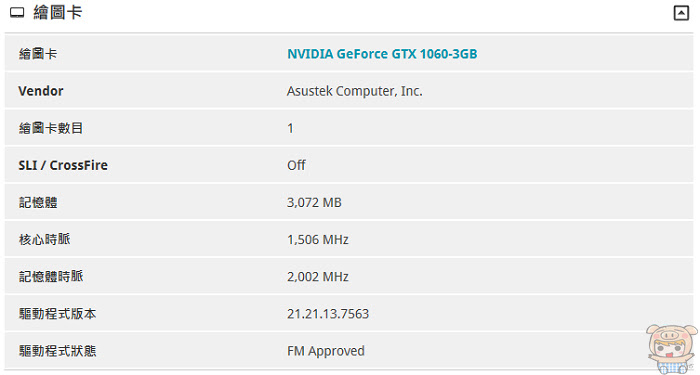The image size is (700, 375).
Task: Select the Vendor row label
Action: click(x=41, y=91)
